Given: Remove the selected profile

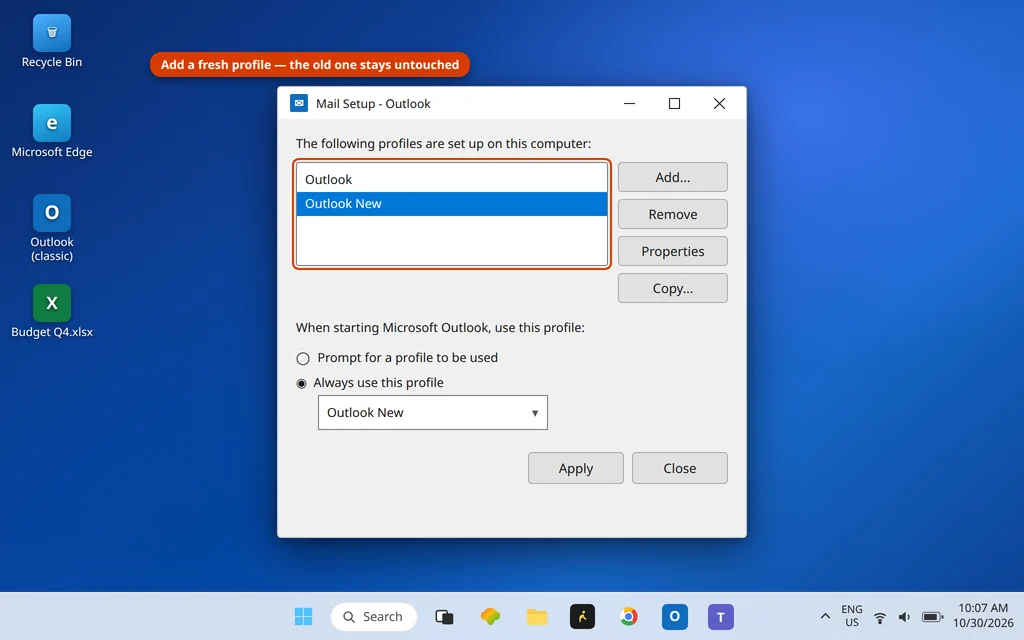Looking at the screenshot, I should tap(673, 214).
